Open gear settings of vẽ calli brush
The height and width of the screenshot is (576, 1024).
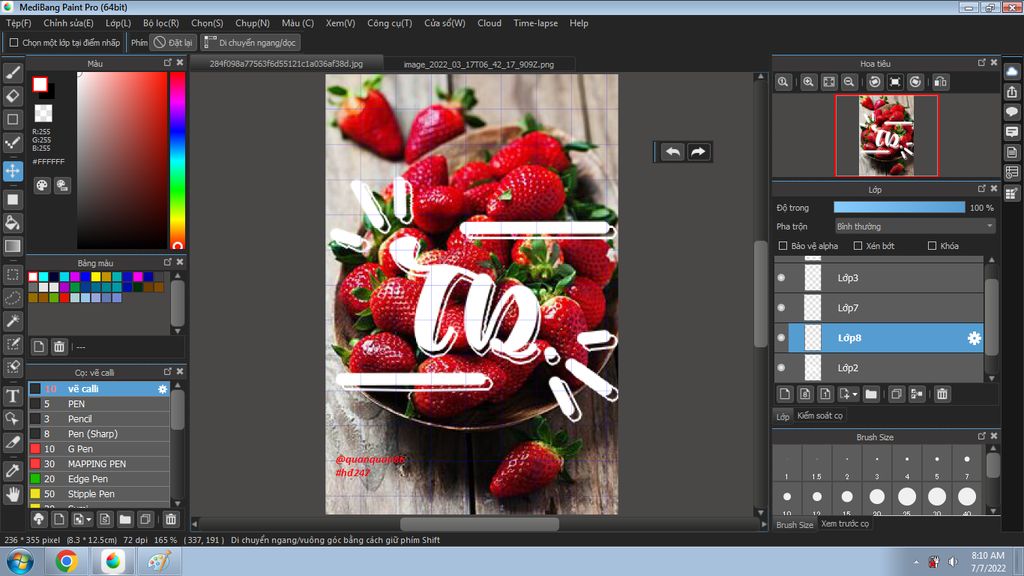[x=163, y=389]
